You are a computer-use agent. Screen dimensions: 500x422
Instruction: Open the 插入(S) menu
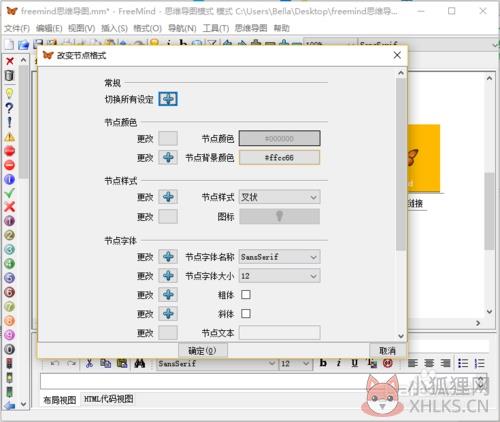pyautogui.click(x=114, y=28)
